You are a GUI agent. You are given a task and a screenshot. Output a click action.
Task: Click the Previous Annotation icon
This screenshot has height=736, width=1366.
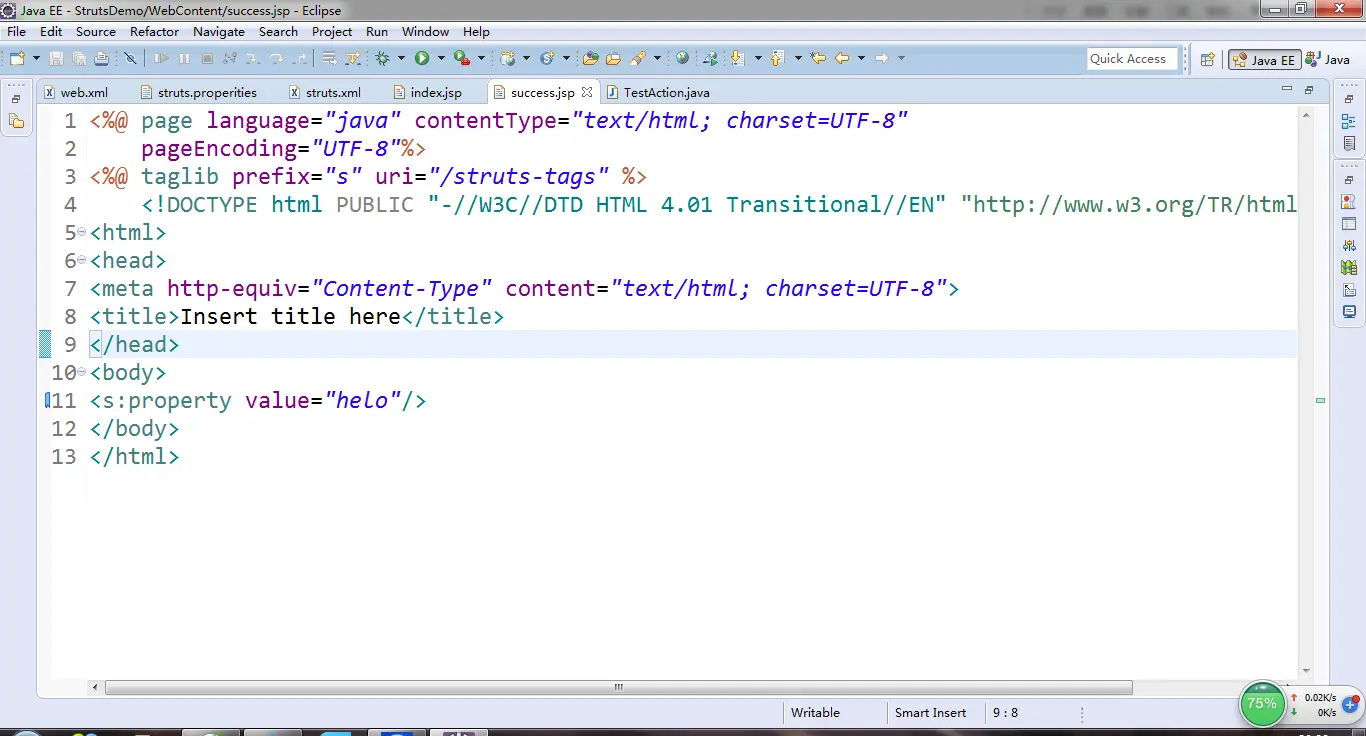click(778, 58)
